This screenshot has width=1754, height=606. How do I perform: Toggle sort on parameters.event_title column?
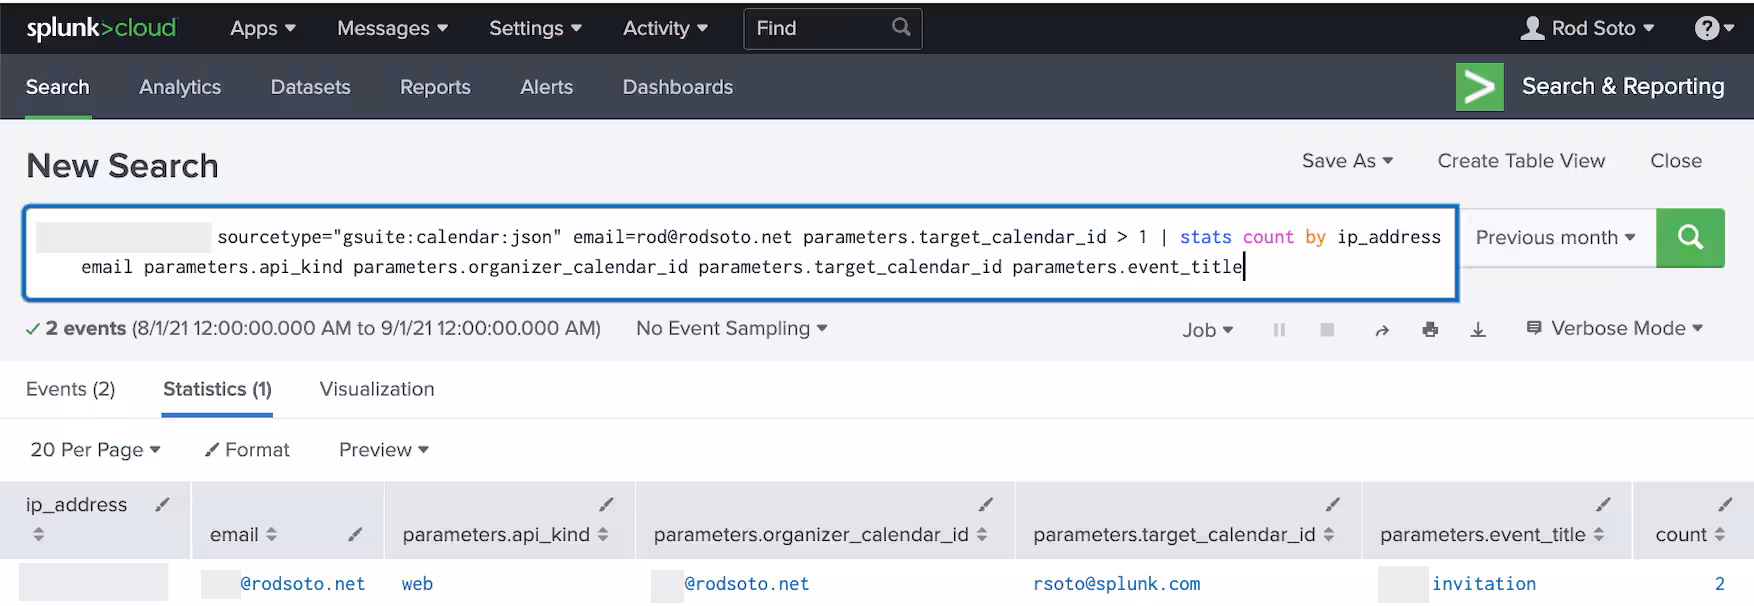(x=1599, y=535)
